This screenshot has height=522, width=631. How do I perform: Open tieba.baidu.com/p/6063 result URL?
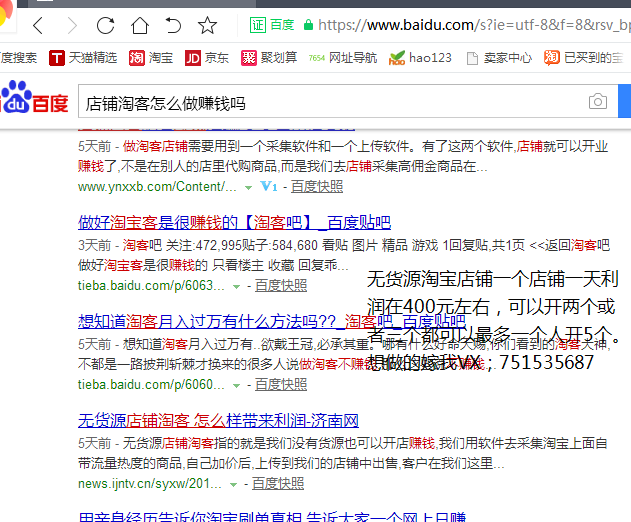click(x=151, y=286)
